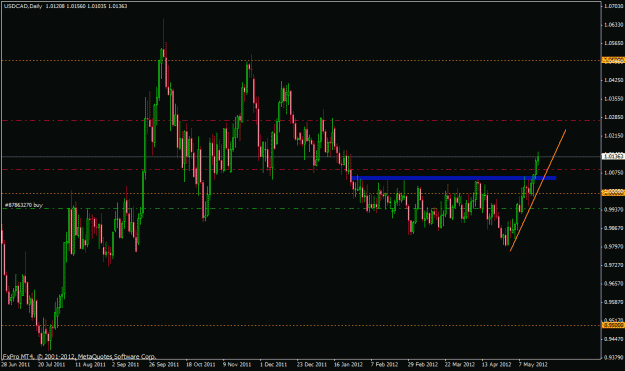
Task: Click the 13 Apr 2012 date label
Action: pyautogui.click(x=497, y=365)
